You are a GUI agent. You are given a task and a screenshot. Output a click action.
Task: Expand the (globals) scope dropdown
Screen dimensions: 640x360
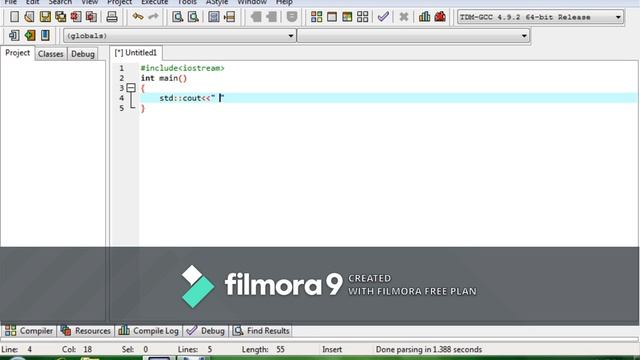coord(180,36)
